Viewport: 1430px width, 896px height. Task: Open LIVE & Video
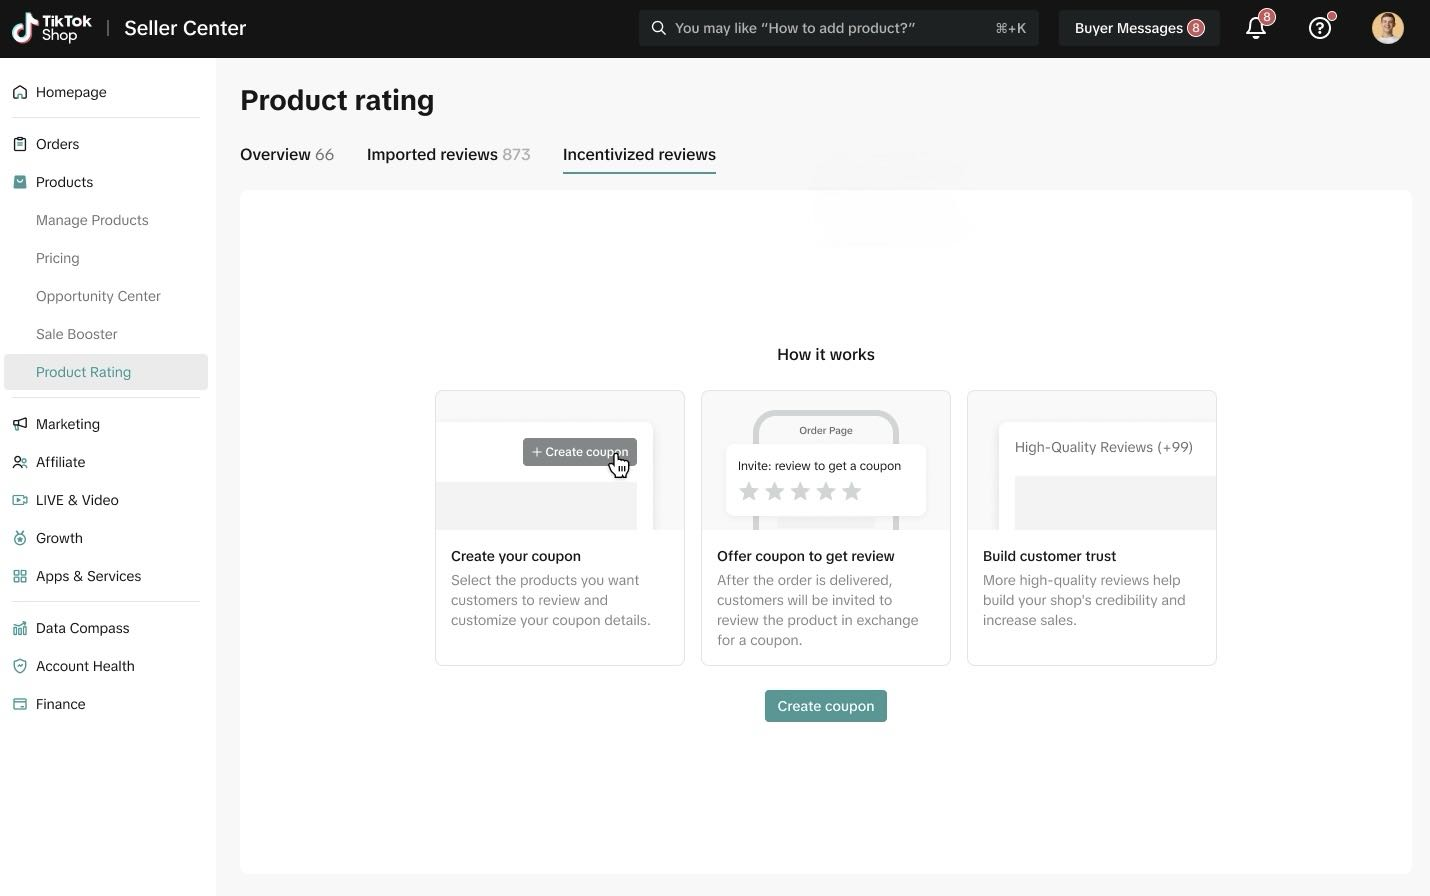click(77, 499)
